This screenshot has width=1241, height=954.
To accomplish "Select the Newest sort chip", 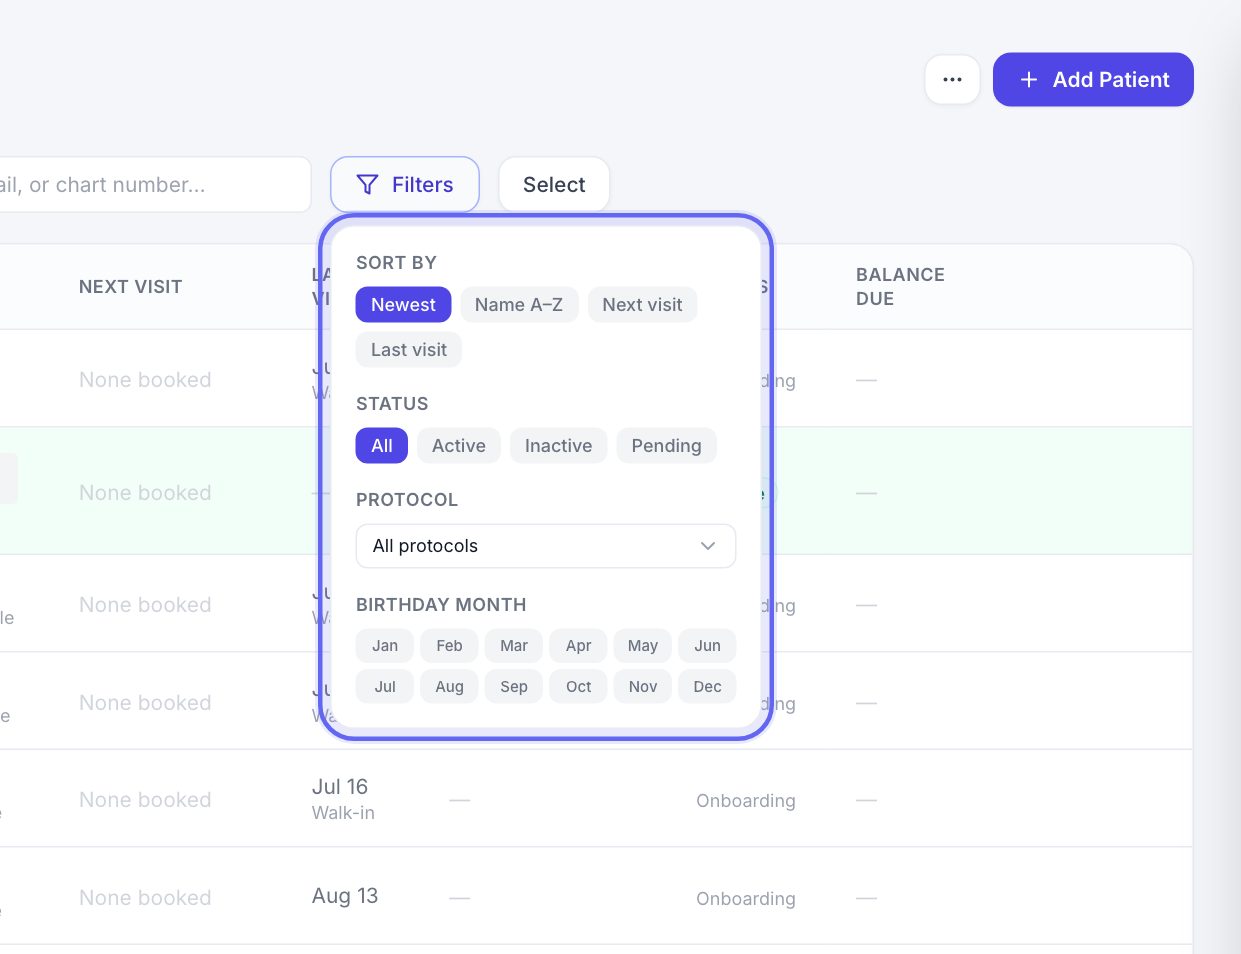I will click(403, 305).
